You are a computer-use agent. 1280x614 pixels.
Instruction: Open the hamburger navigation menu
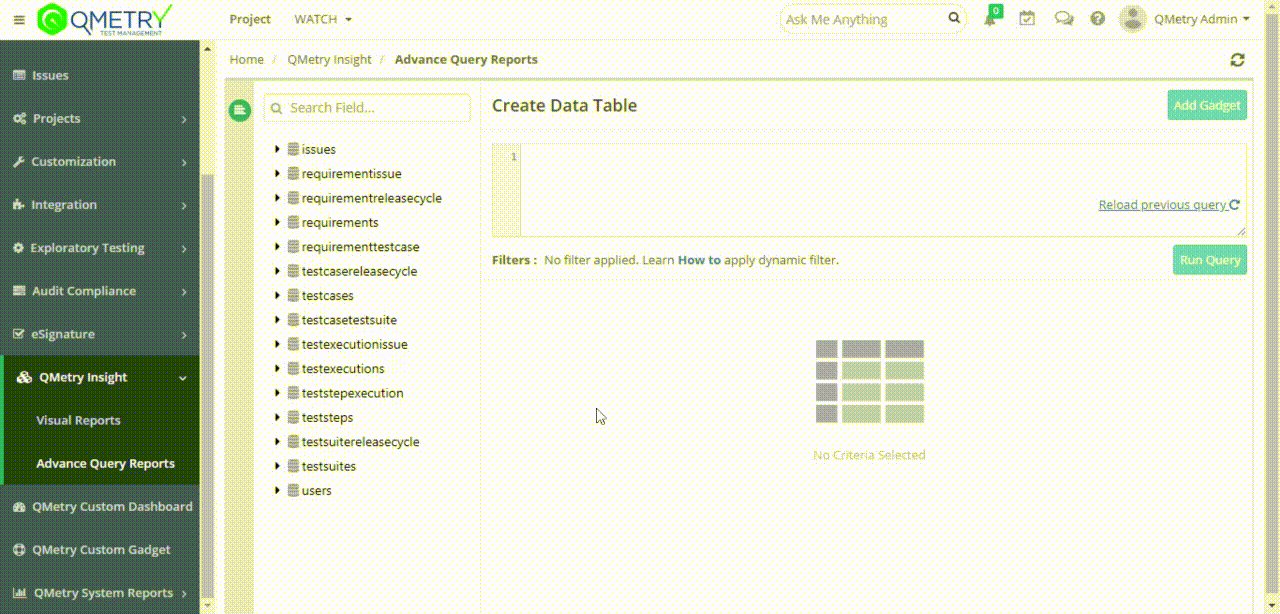point(19,19)
